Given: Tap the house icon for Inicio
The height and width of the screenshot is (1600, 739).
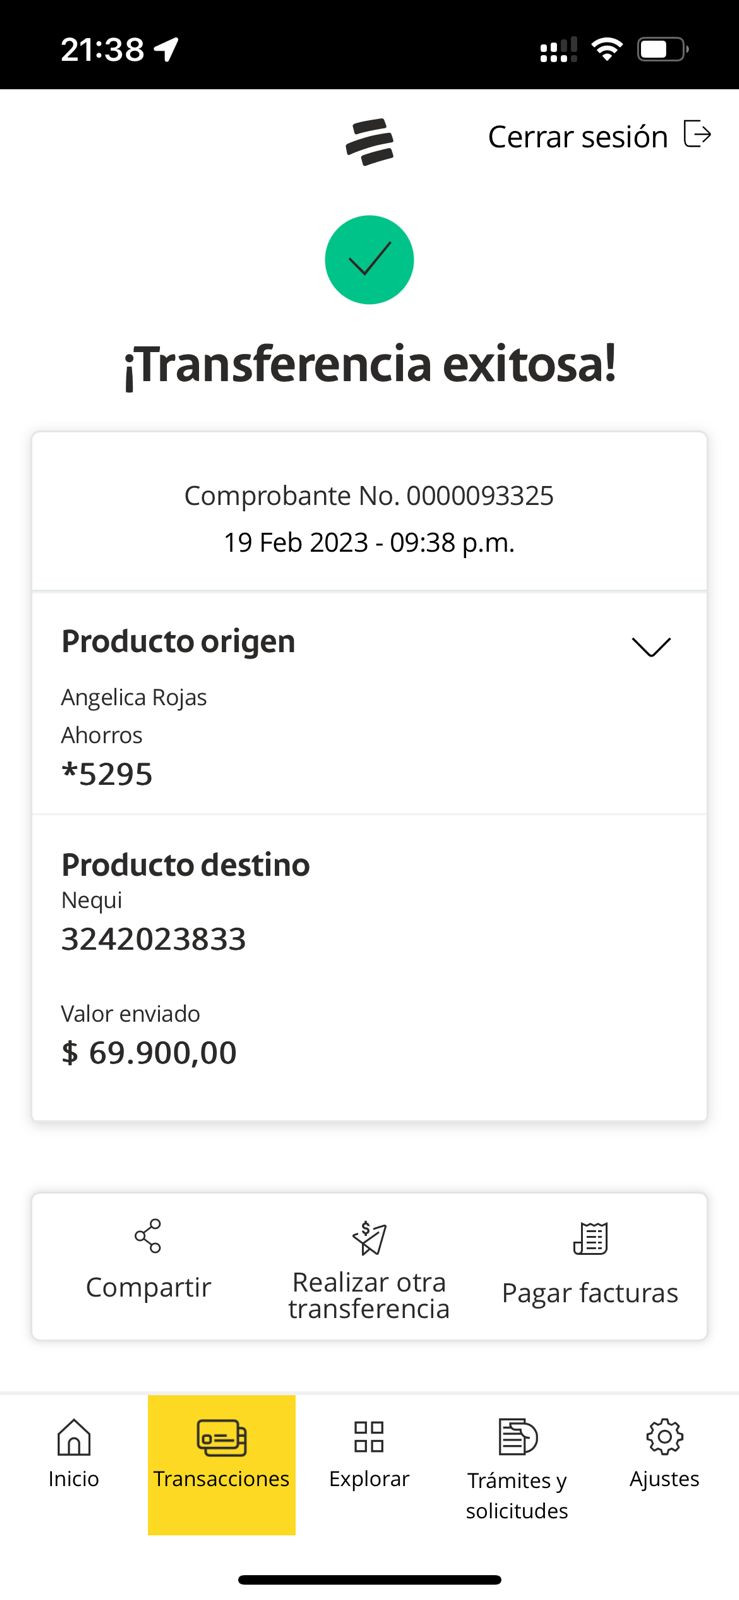Looking at the screenshot, I should point(74,1437).
